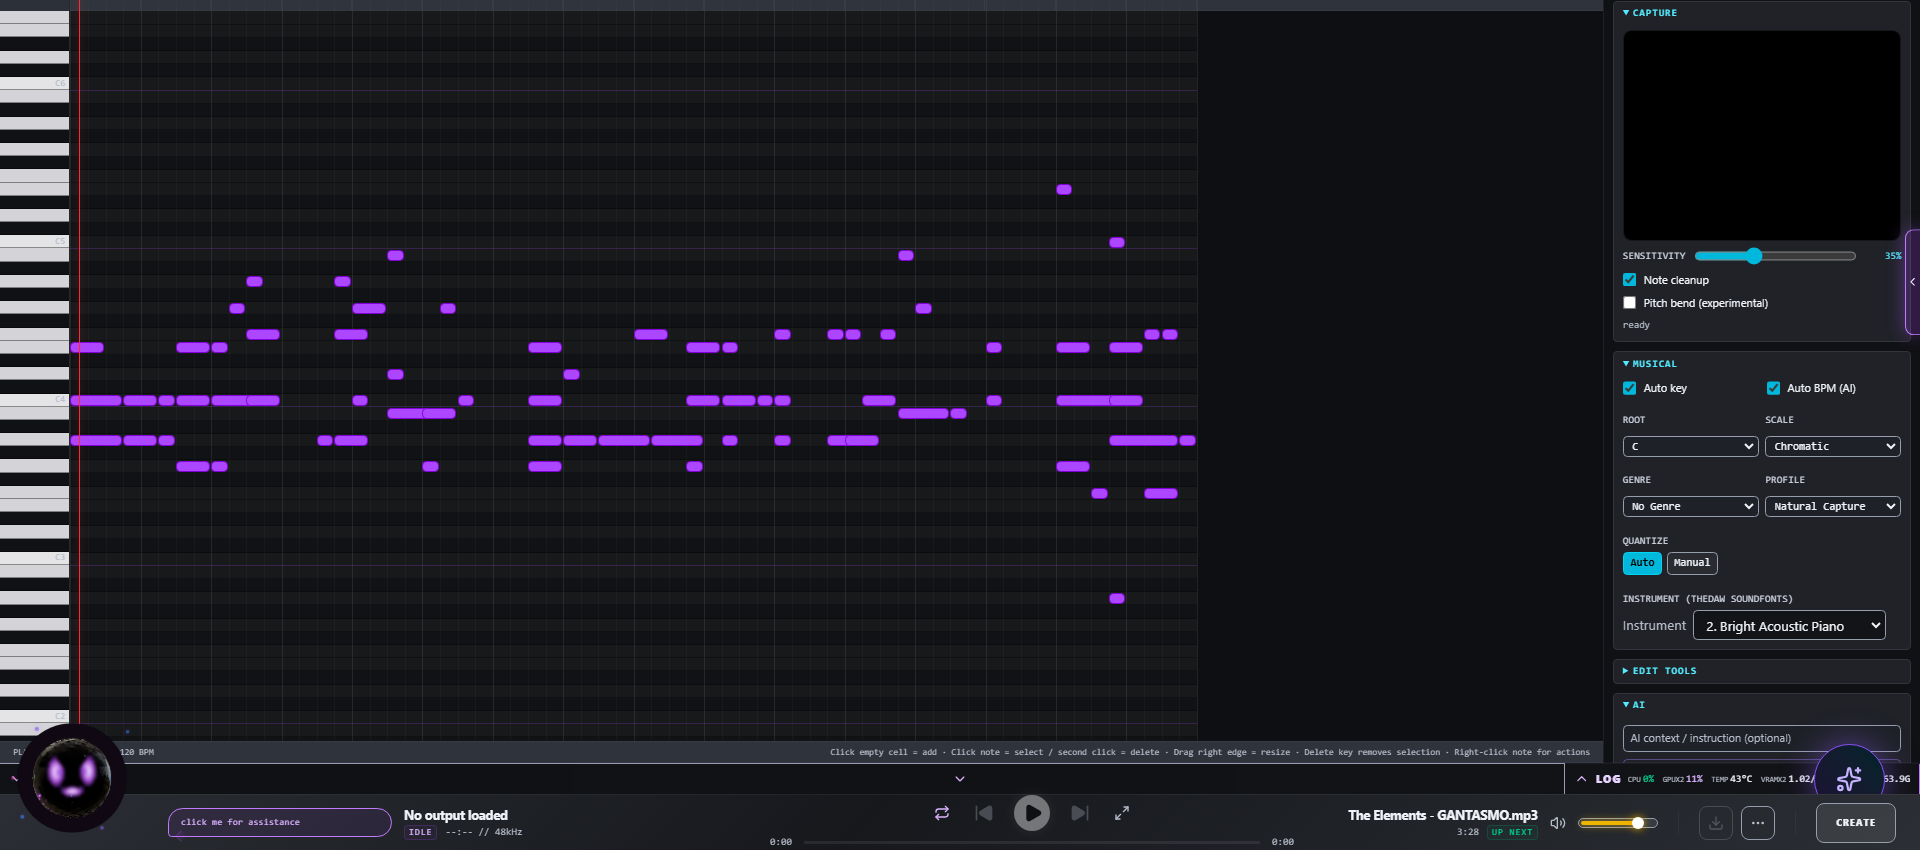
Task: Click the playback progress bar
Action: click(x=1032, y=842)
